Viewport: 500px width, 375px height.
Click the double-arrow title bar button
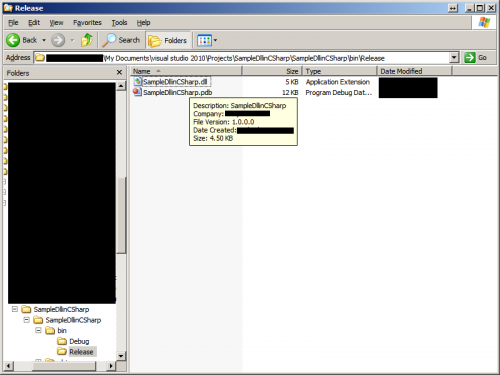click(x=453, y=8)
